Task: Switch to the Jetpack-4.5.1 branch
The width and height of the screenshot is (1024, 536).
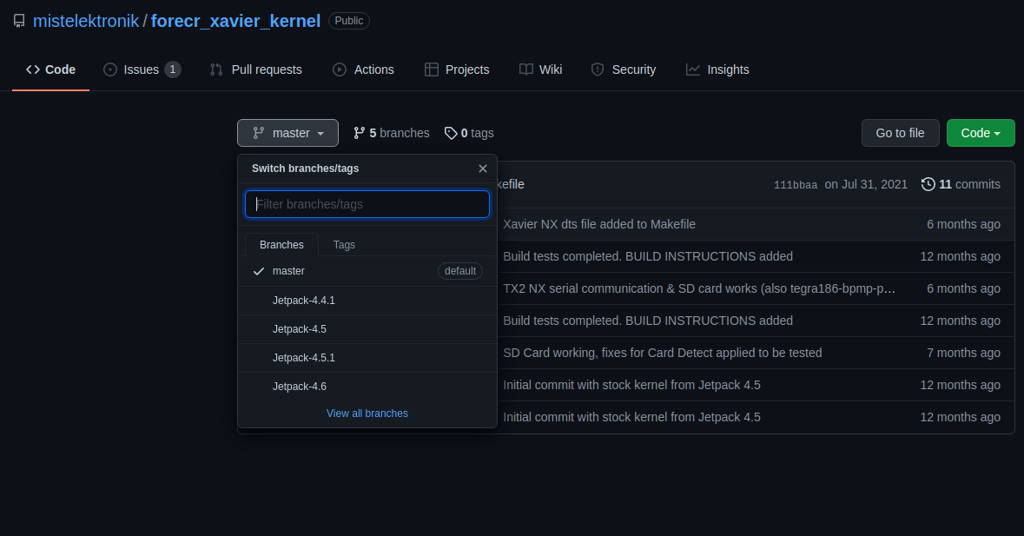Action: tap(367, 358)
